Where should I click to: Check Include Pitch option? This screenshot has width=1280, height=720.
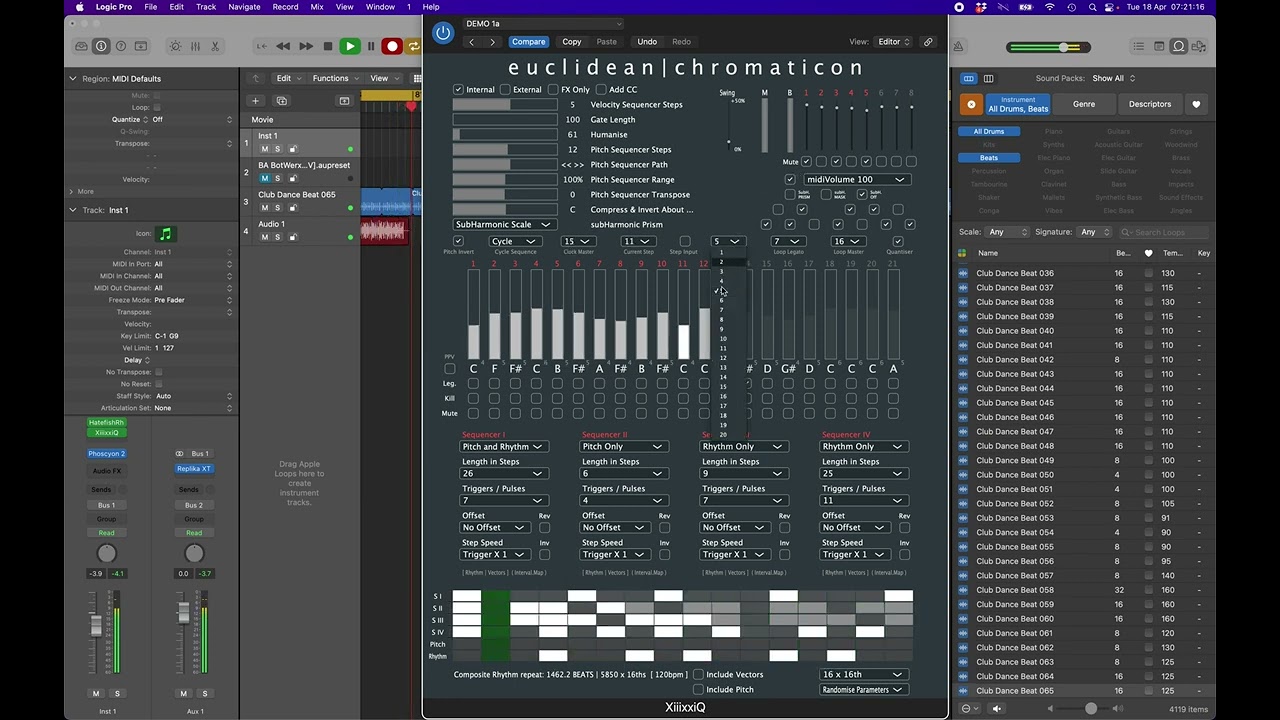(x=698, y=690)
